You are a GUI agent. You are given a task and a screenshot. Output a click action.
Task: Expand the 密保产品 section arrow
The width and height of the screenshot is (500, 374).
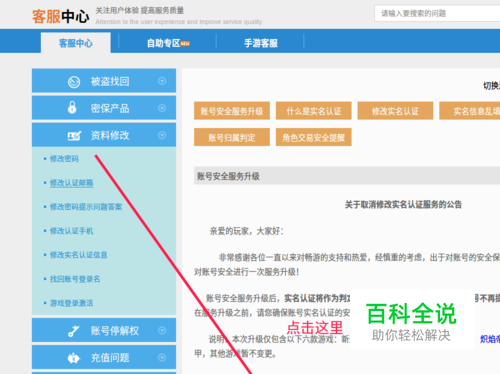point(162,108)
